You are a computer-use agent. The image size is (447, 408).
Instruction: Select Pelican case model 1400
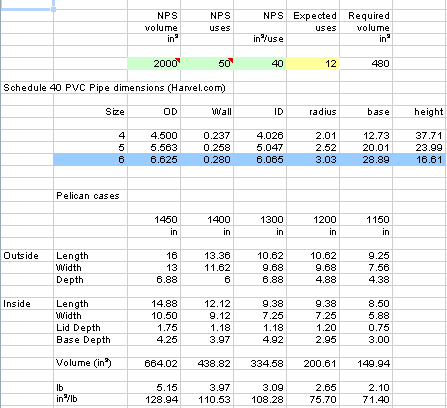tap(219, 220)
